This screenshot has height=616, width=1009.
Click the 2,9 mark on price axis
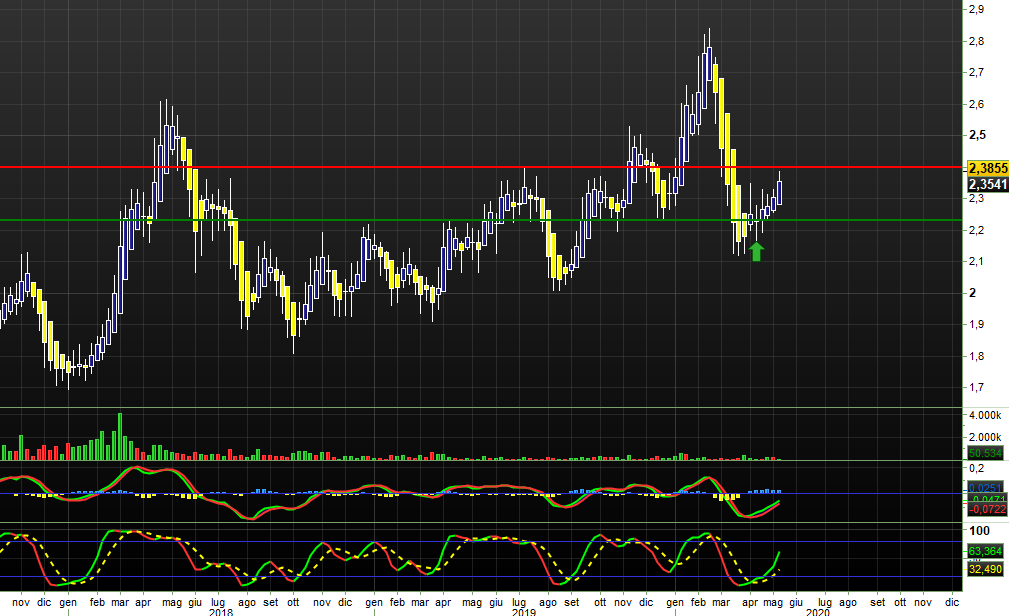point(976,9)
